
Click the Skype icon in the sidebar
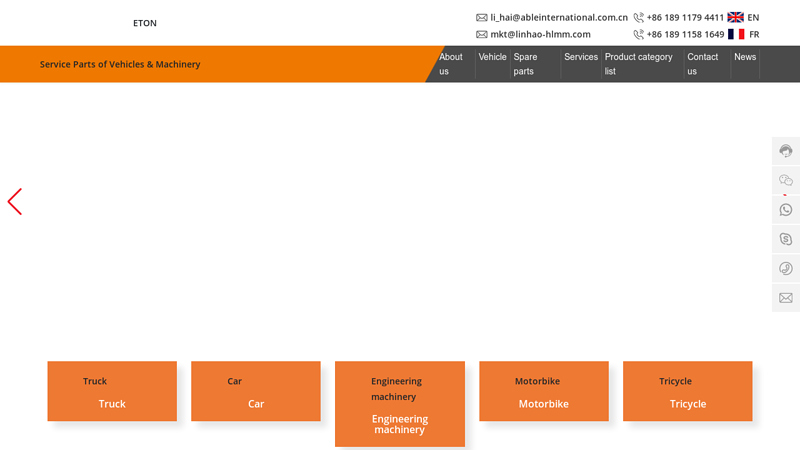pos(786,239)
